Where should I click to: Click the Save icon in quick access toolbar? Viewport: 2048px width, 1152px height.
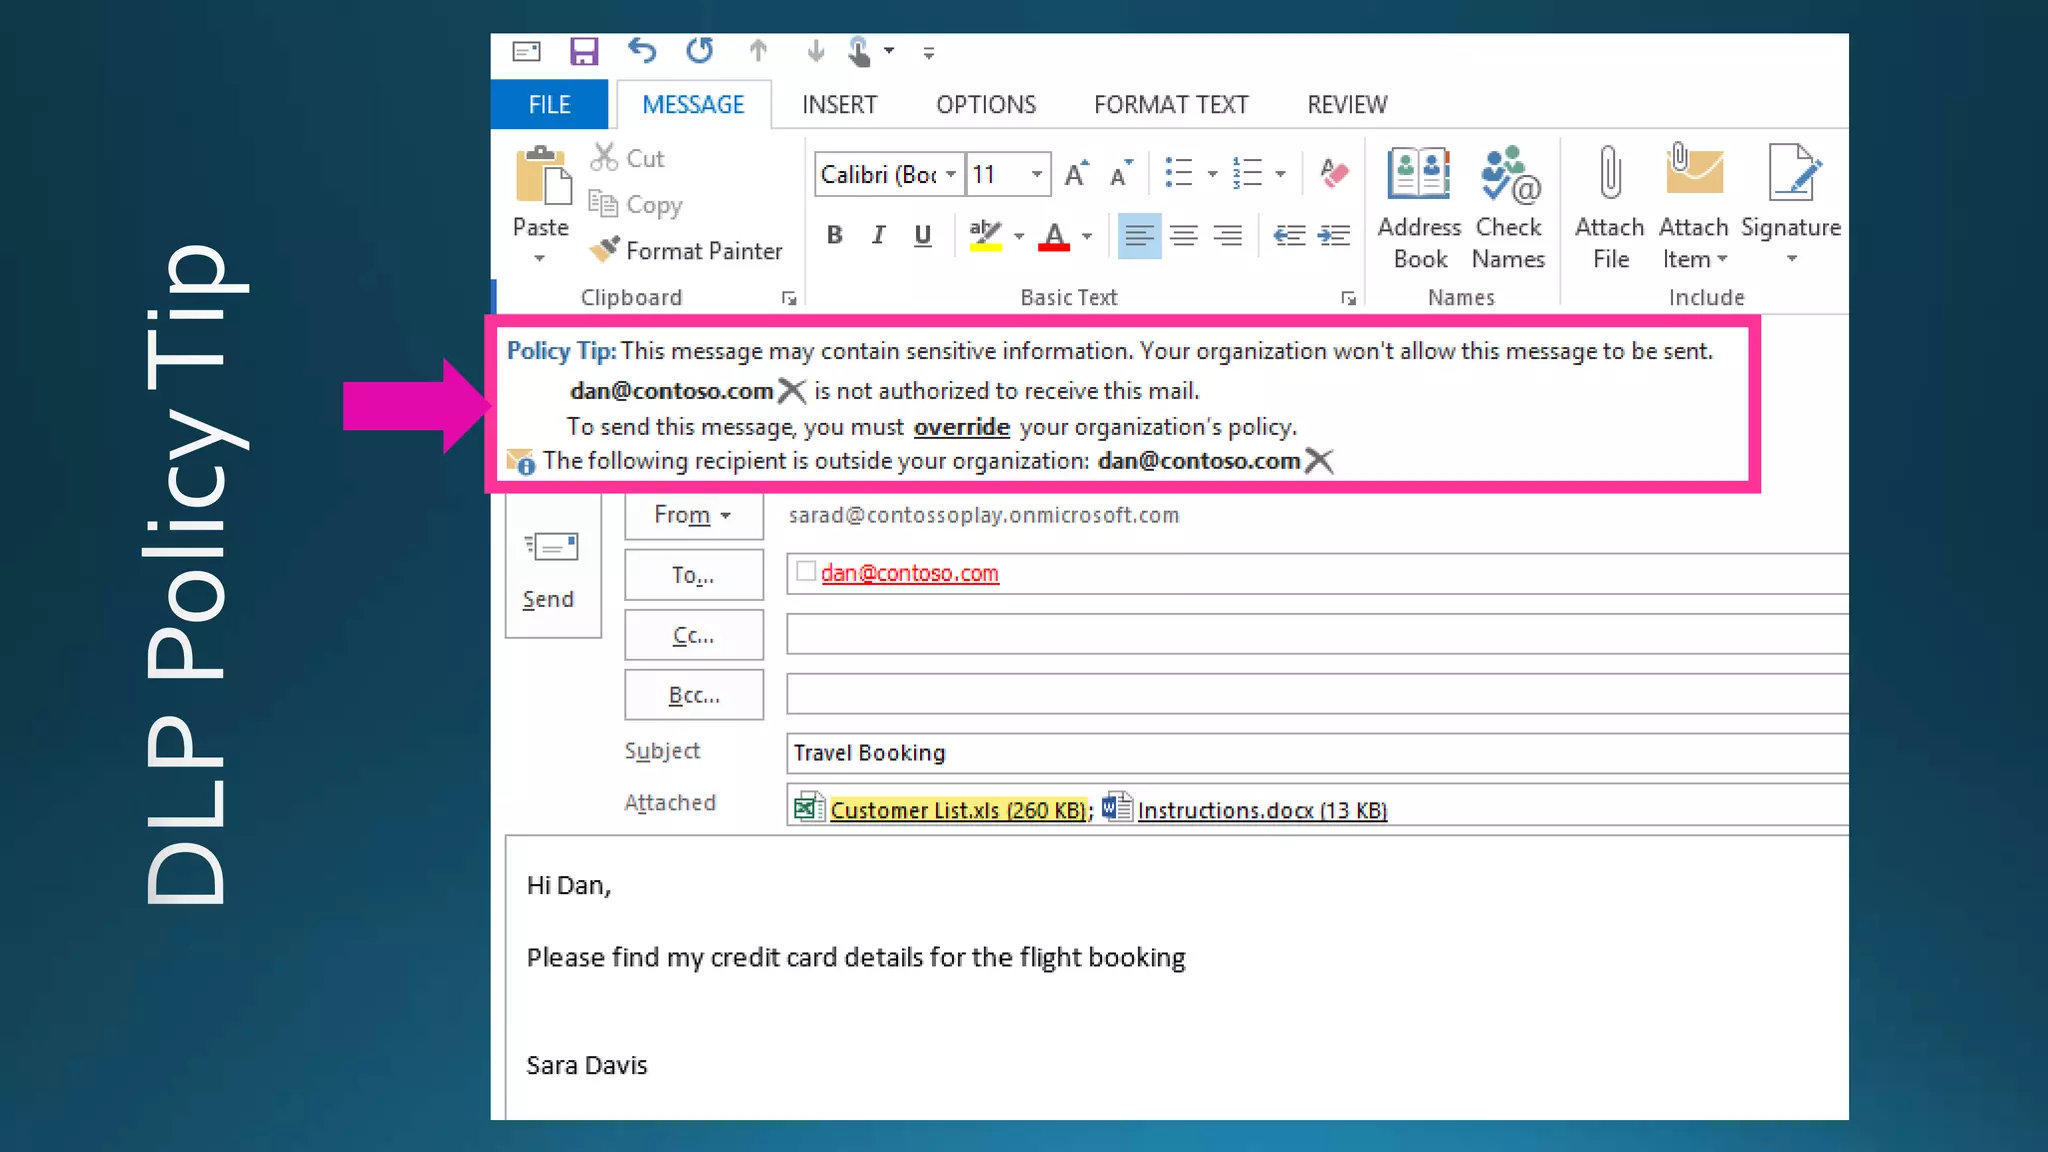583,51
